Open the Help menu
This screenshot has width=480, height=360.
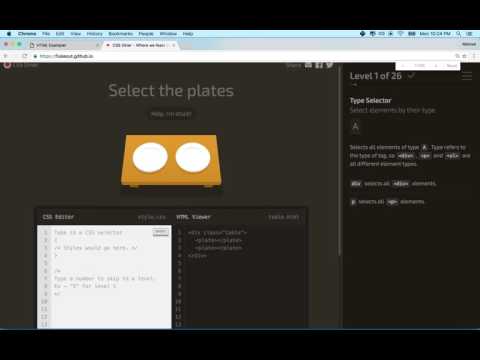click(188, 34)
